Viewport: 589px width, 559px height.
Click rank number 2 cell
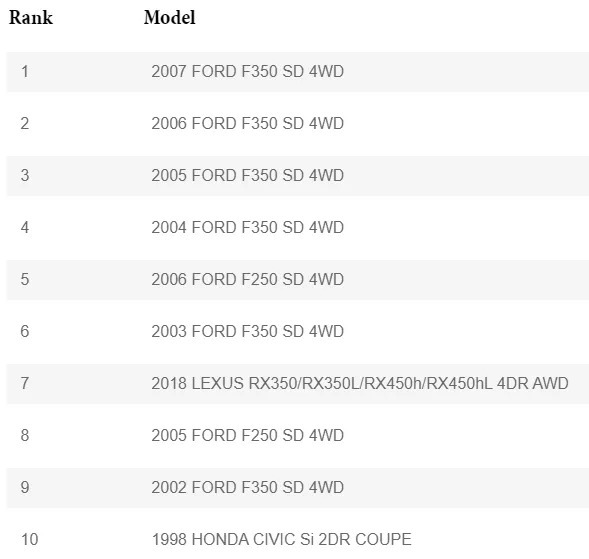point(25,123)
